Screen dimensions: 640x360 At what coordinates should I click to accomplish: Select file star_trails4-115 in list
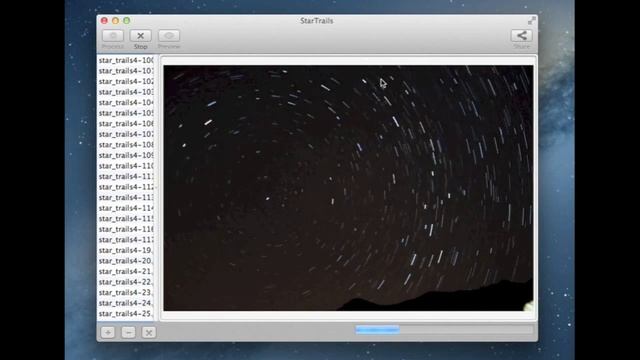(x=126, y=219)
